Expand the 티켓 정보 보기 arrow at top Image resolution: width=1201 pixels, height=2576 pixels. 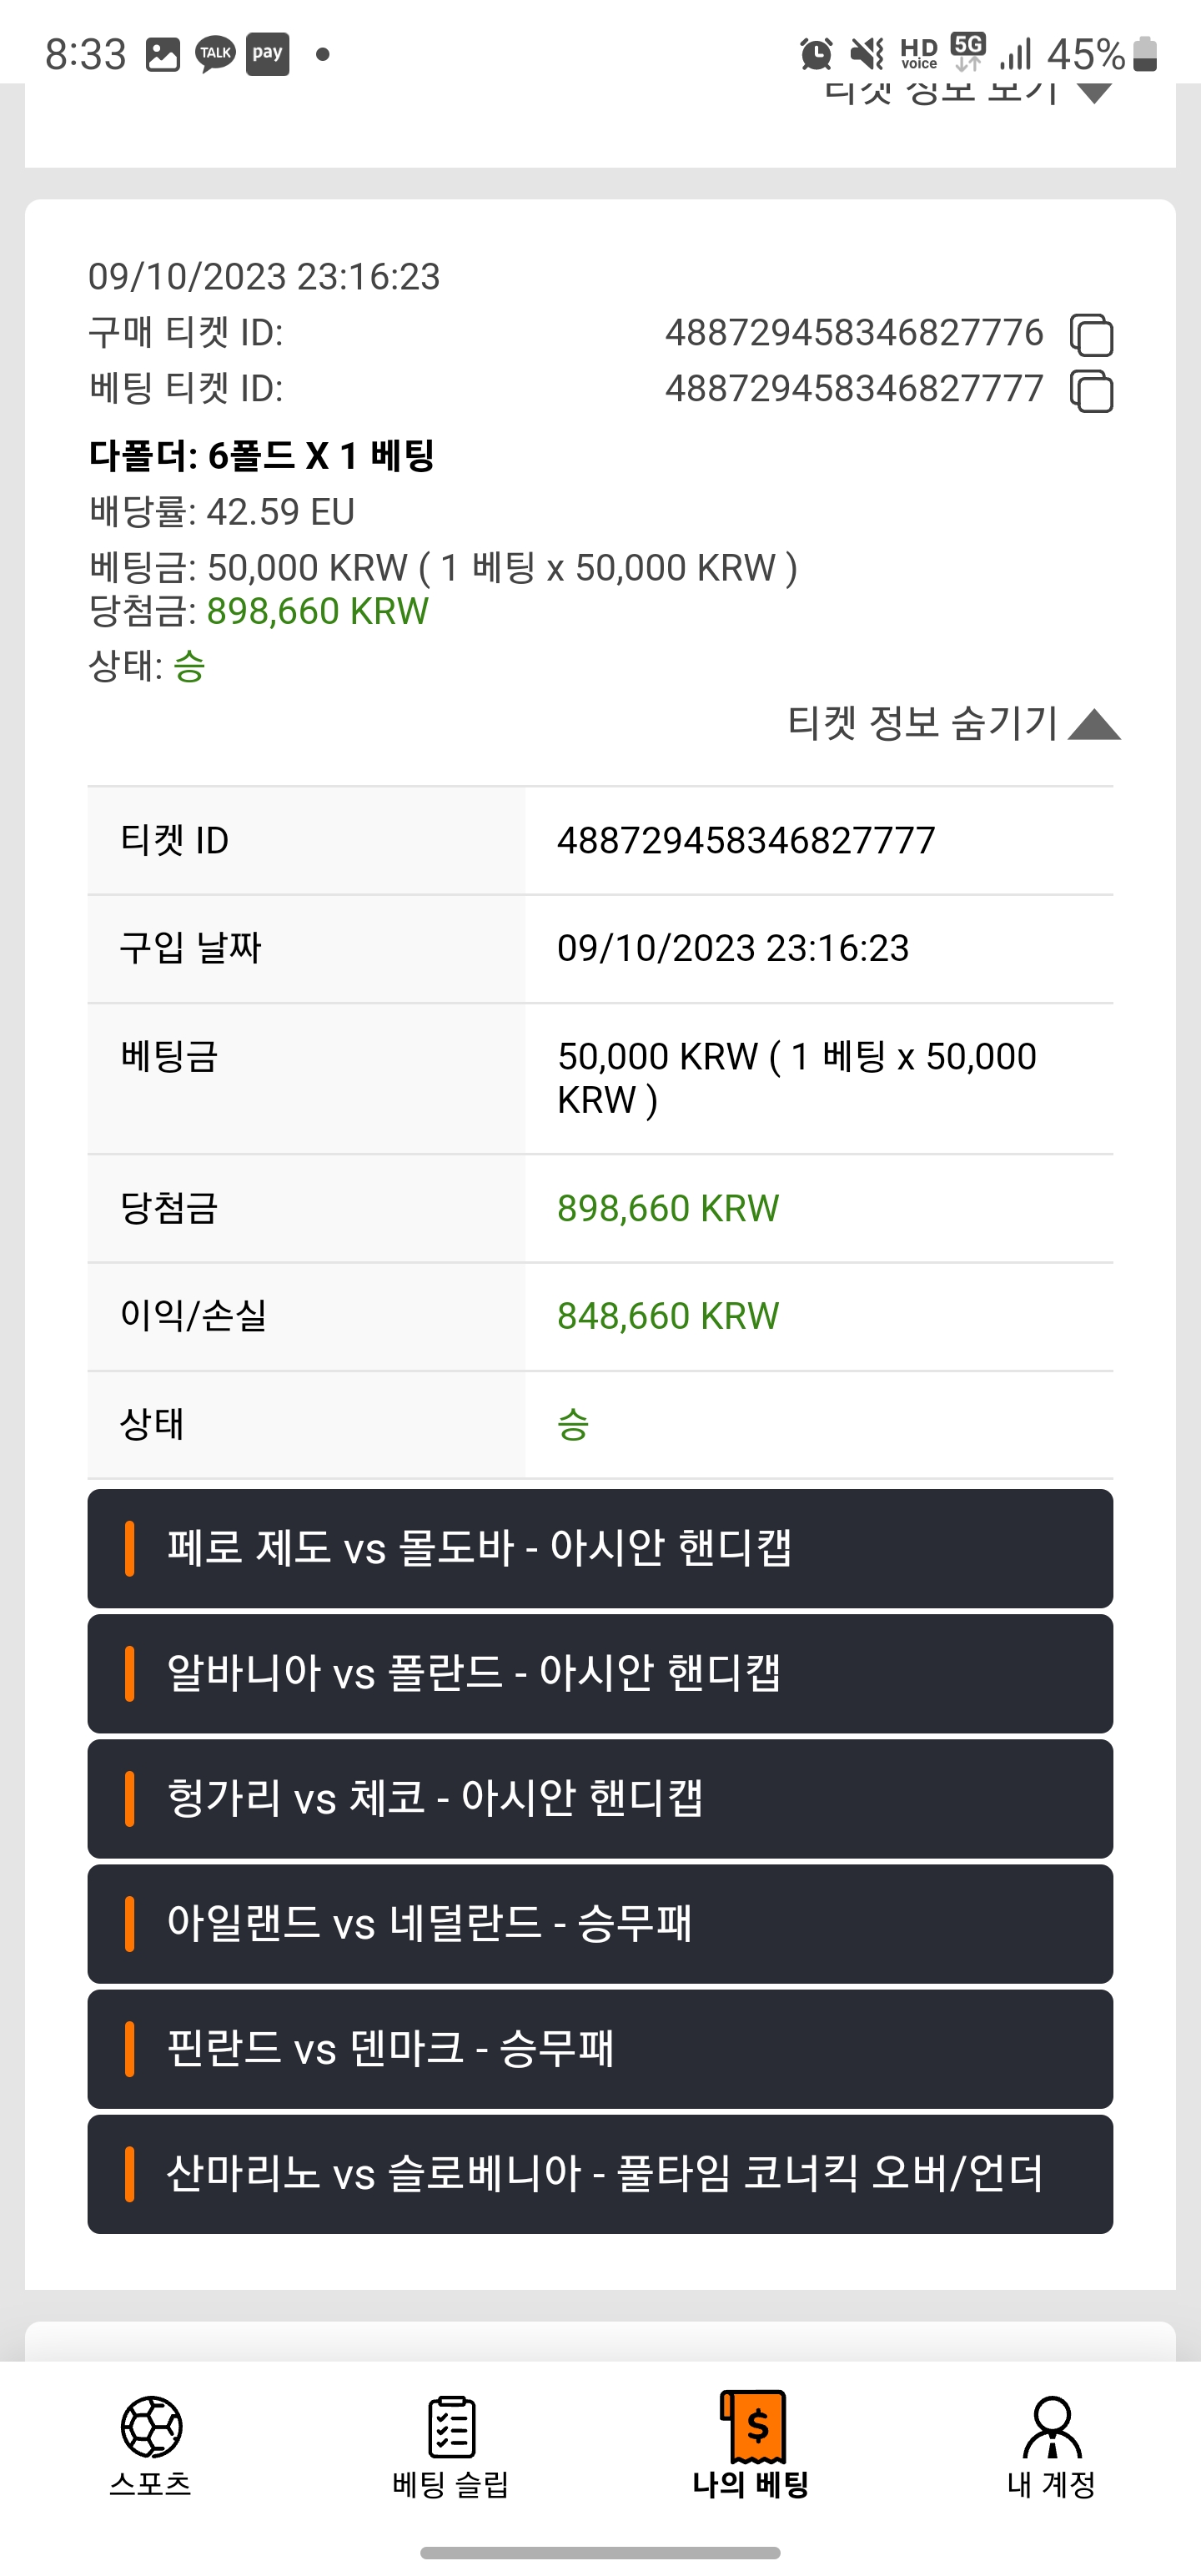(x=1095, y=93)
